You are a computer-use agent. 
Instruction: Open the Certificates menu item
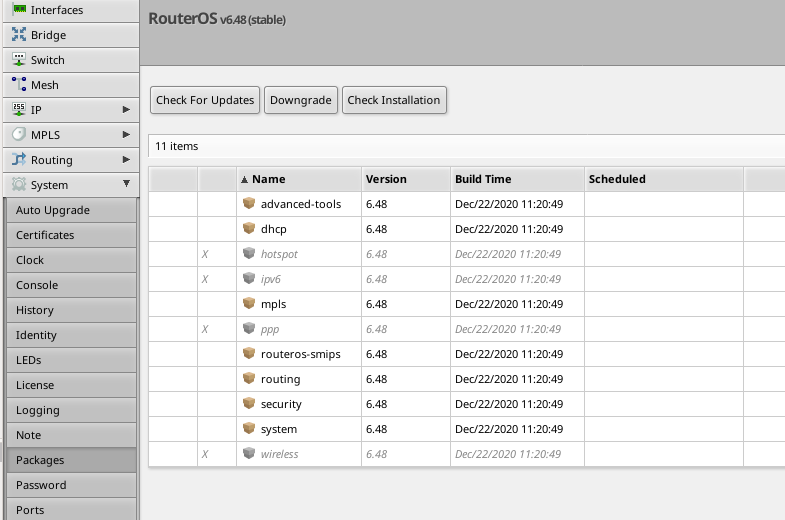(71, 235)
